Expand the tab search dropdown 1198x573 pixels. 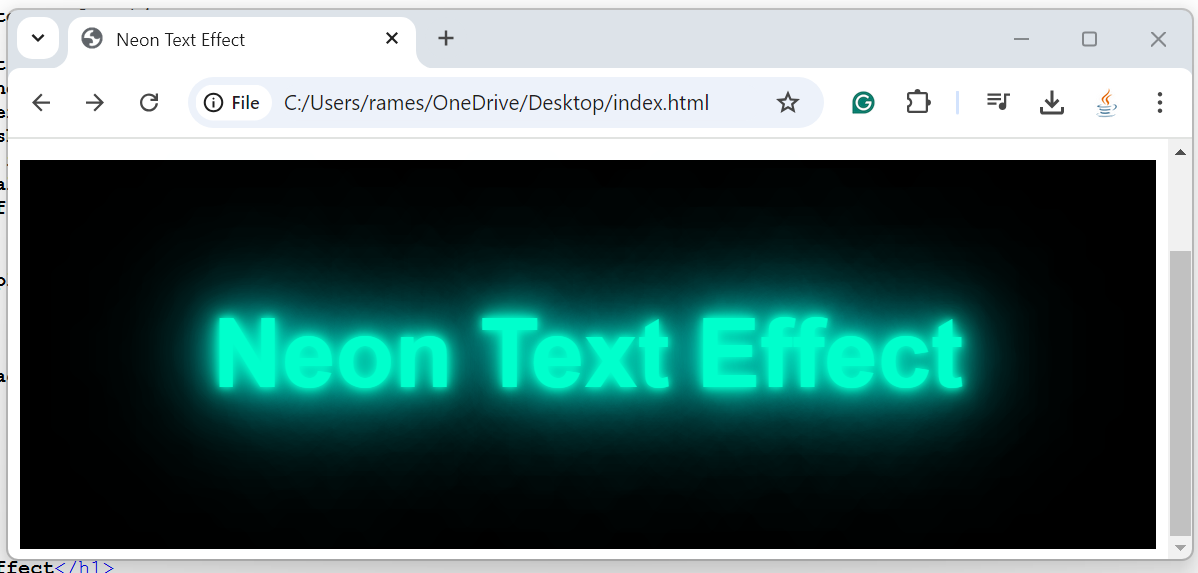point(38,38)
